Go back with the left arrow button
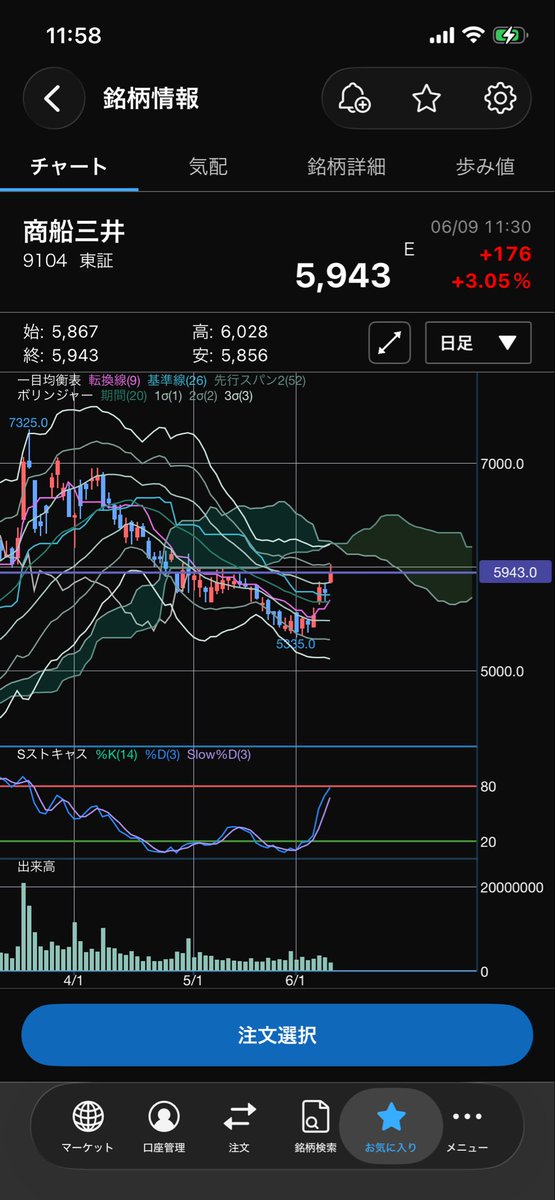Viewport: 555px width, 1200px height. 53,98
